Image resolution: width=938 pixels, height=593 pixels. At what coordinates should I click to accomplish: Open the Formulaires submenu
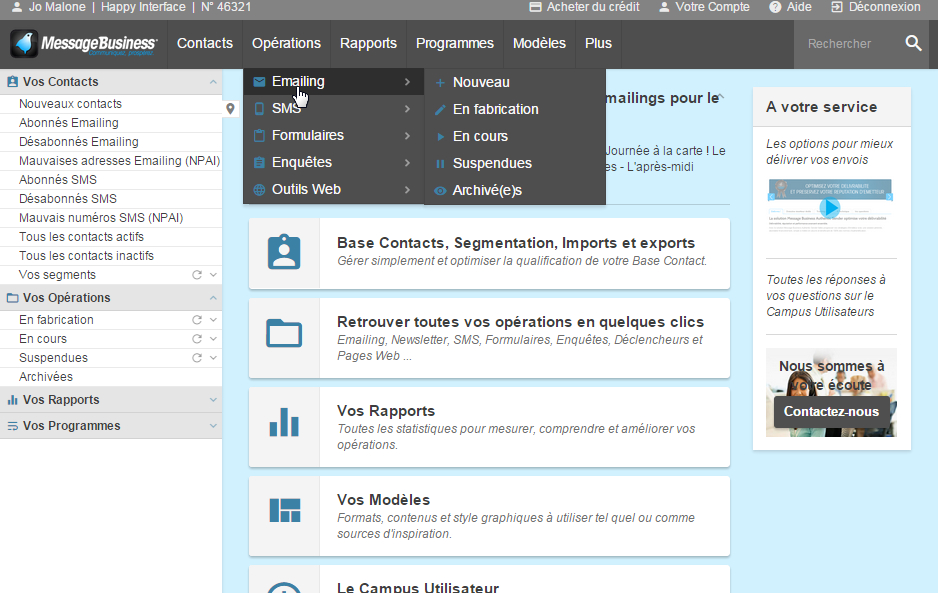333,135
